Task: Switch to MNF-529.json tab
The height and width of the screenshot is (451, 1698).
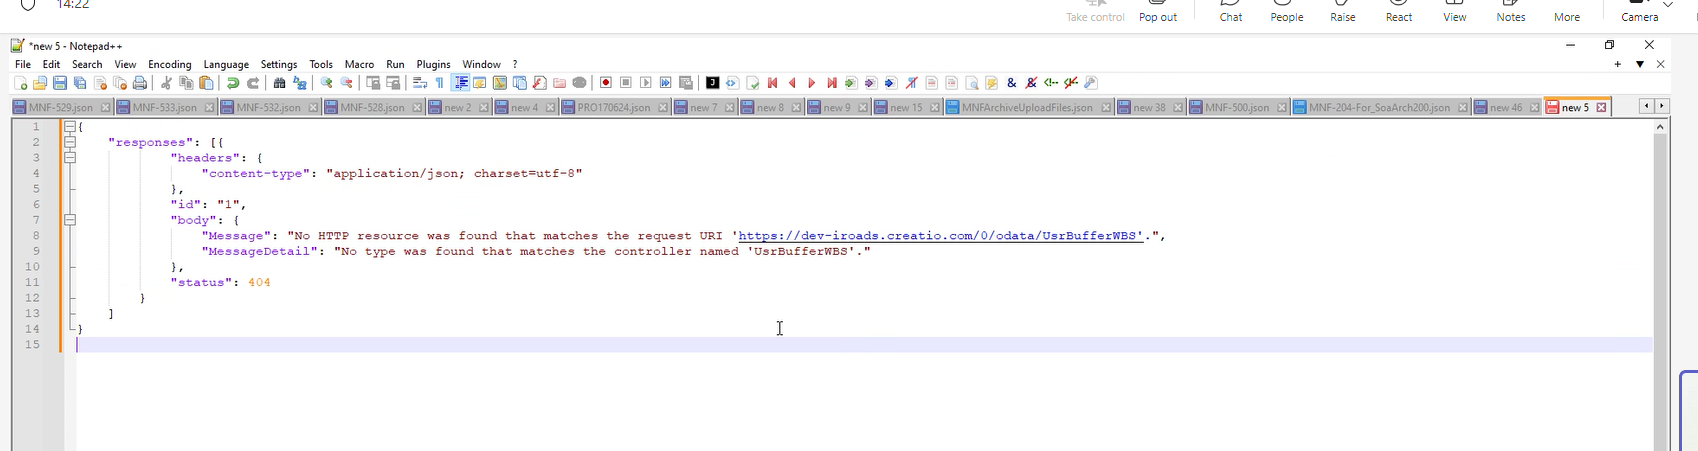Action: point(61,107)
